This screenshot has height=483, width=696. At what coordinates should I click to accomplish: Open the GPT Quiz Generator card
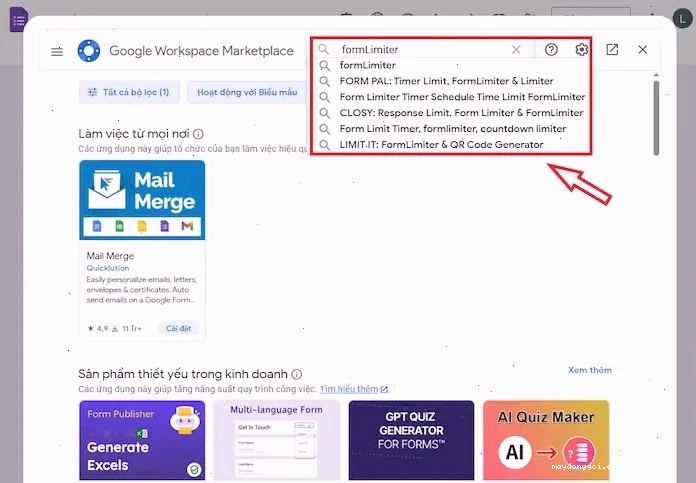[411, 440]
